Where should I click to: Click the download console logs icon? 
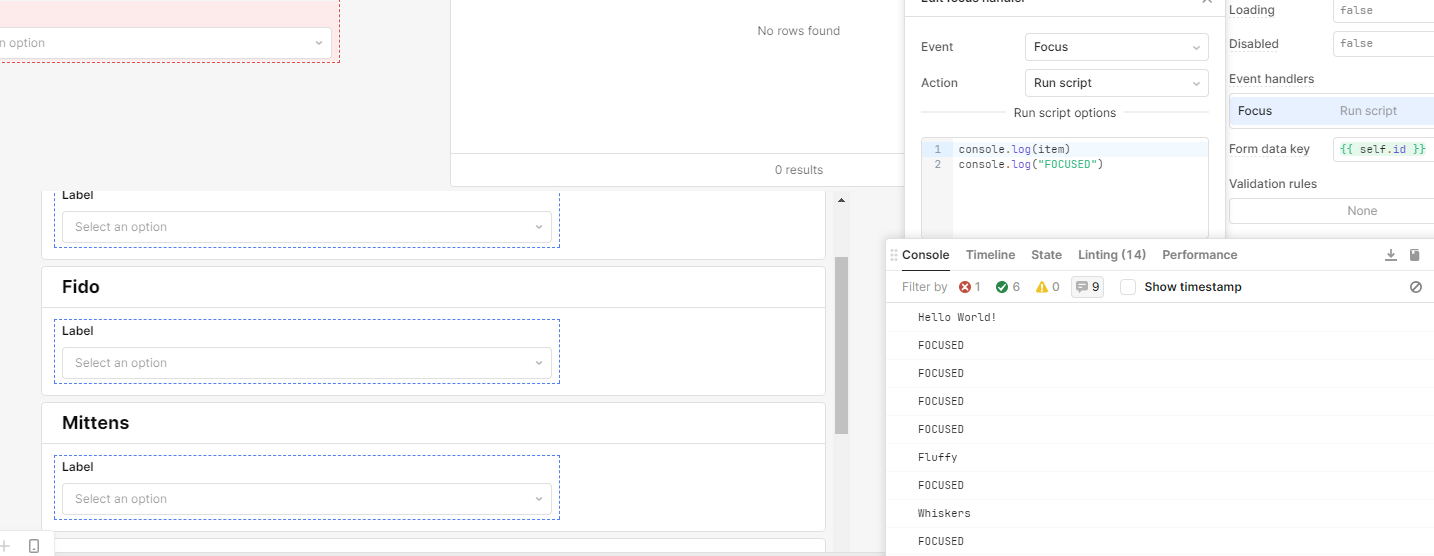pos(1390,255)
